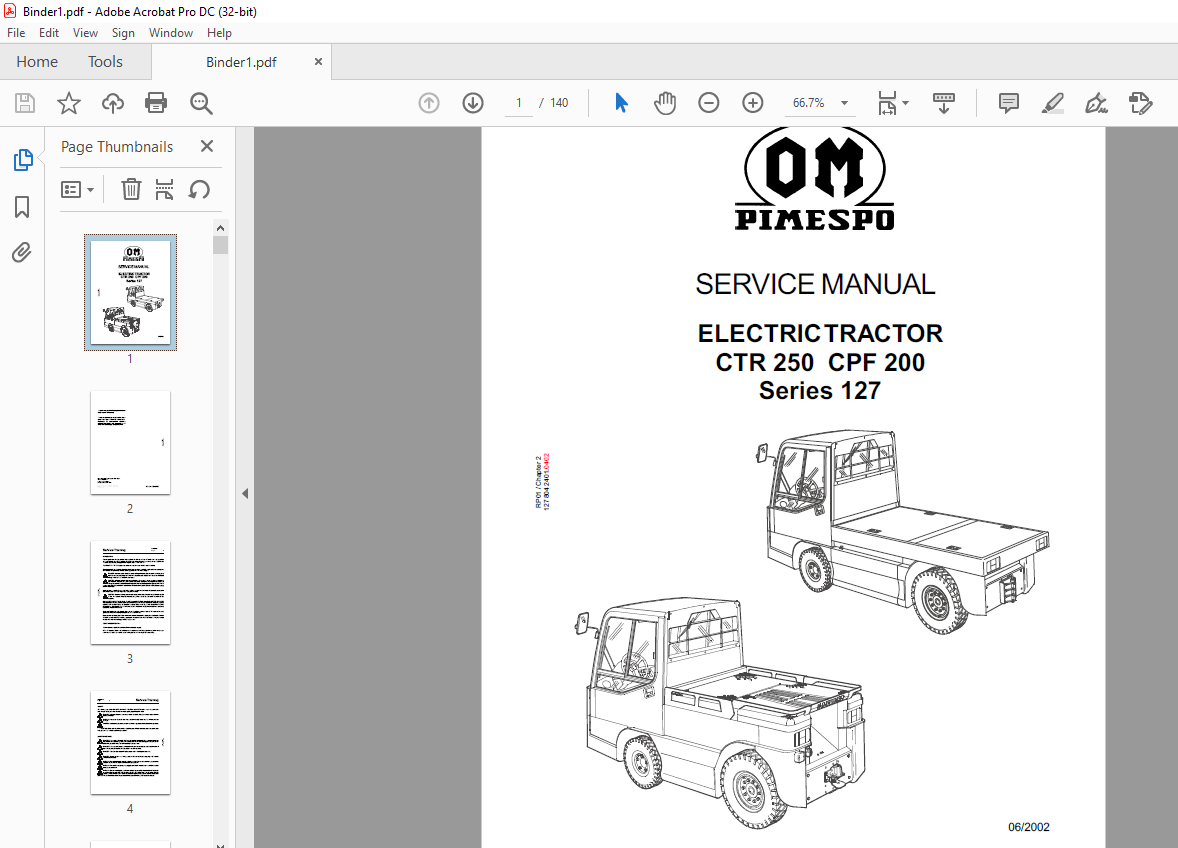Open the File menu
The image size is (1178, 848).
(16, 33)
